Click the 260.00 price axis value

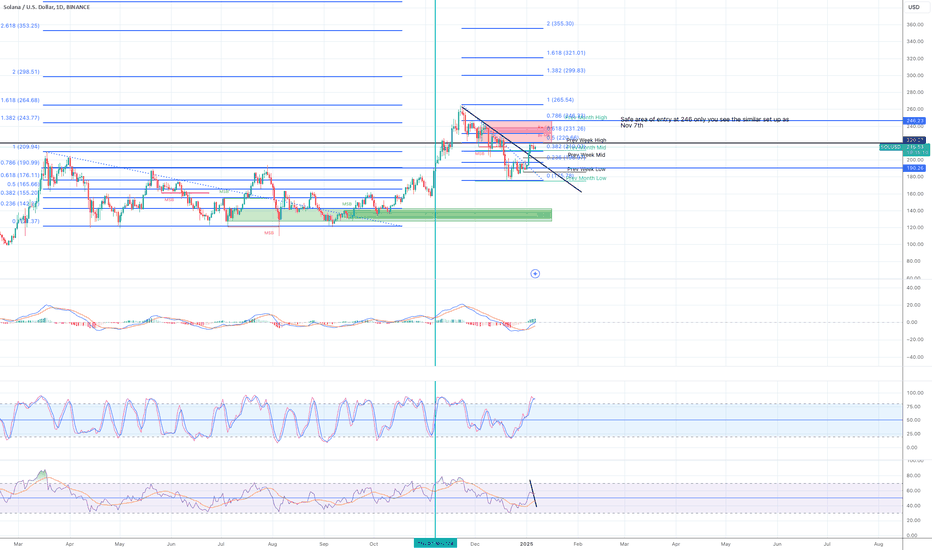pyautogui.click(x=915, y=109)
